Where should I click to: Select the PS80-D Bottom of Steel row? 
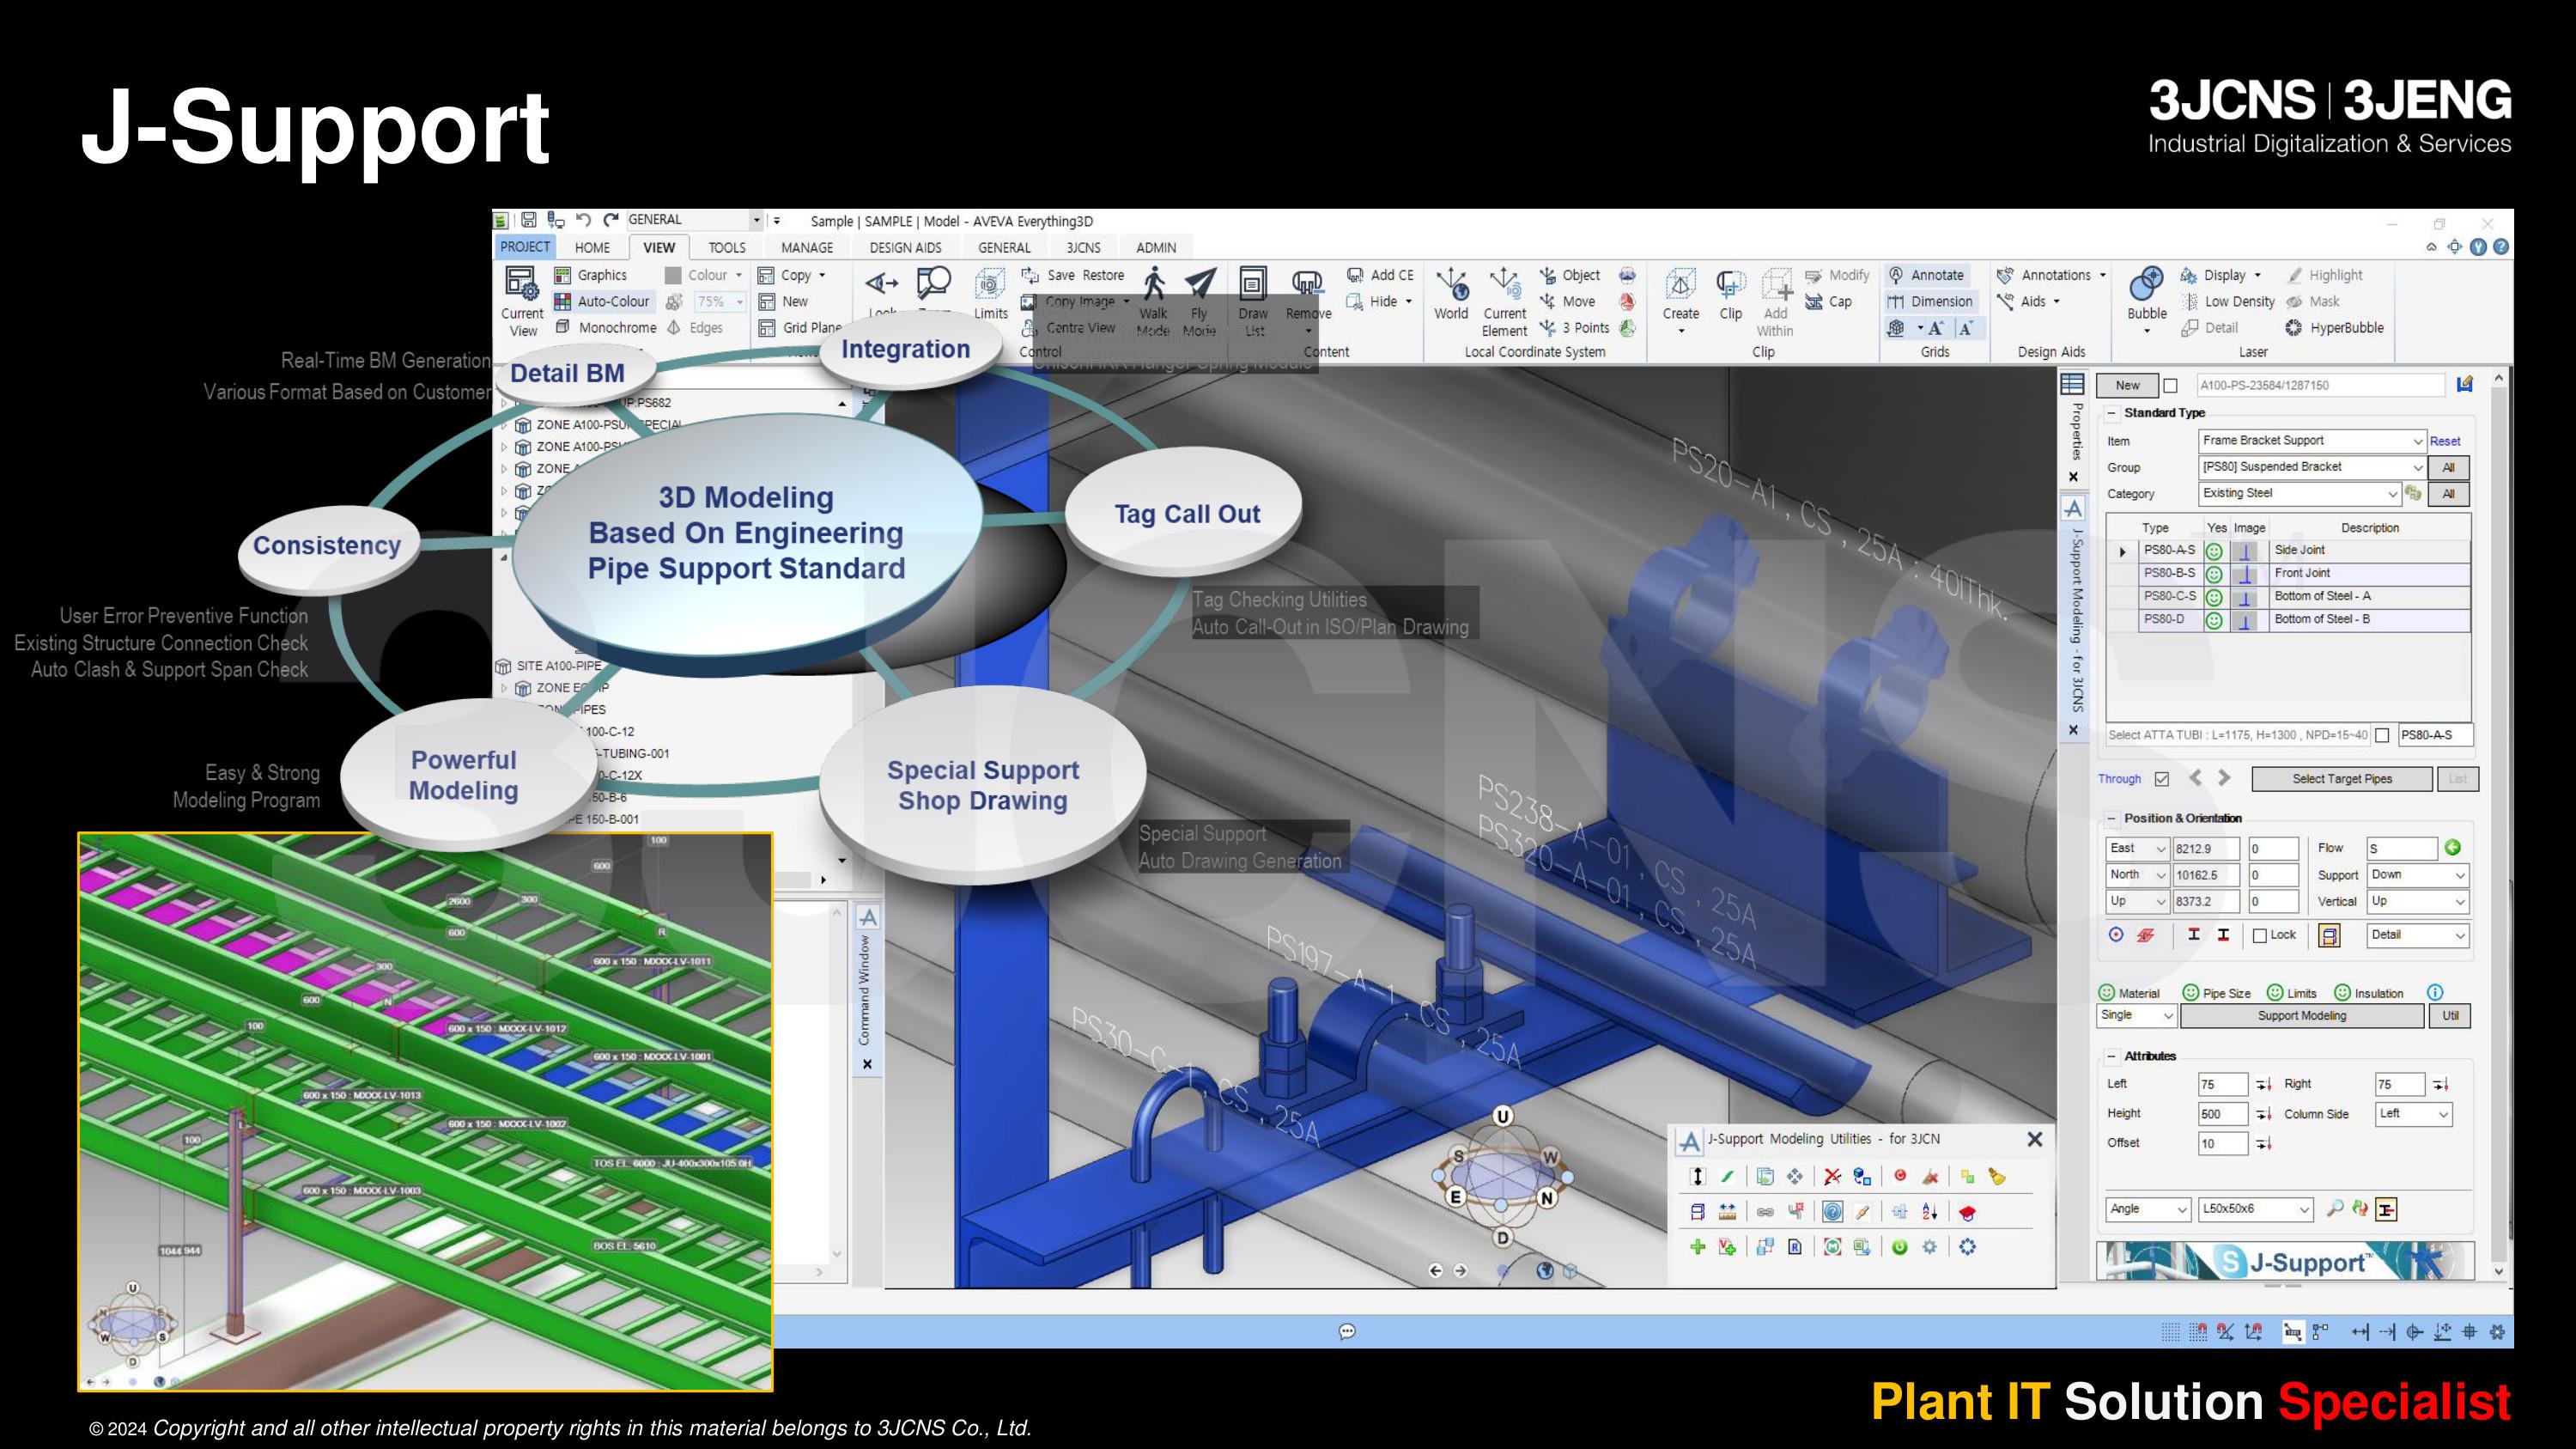pyautogui.click(x=2289, y=620)
